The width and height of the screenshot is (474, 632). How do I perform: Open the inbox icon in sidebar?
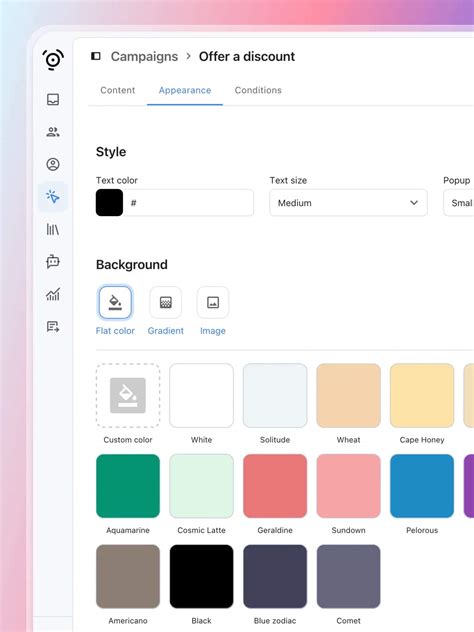[x=53, y=99]
